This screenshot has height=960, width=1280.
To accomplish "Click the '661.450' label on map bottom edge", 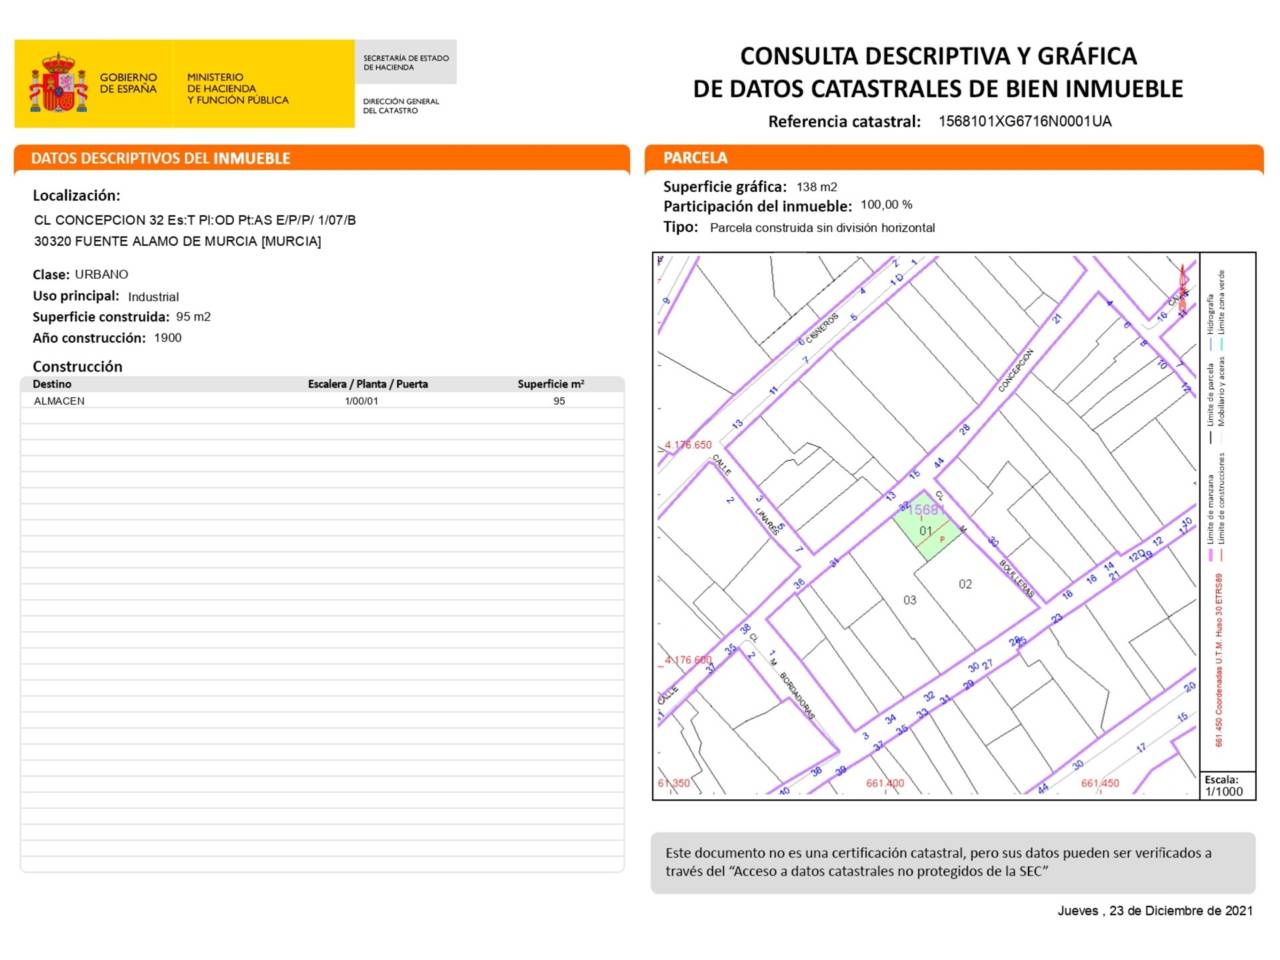I will click(x=1100, y=783).
